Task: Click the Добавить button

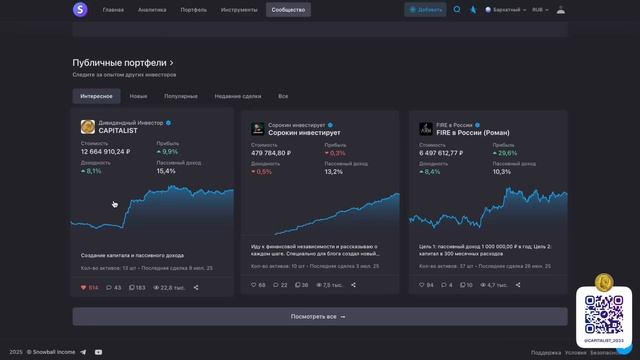Action: point(425,10)
